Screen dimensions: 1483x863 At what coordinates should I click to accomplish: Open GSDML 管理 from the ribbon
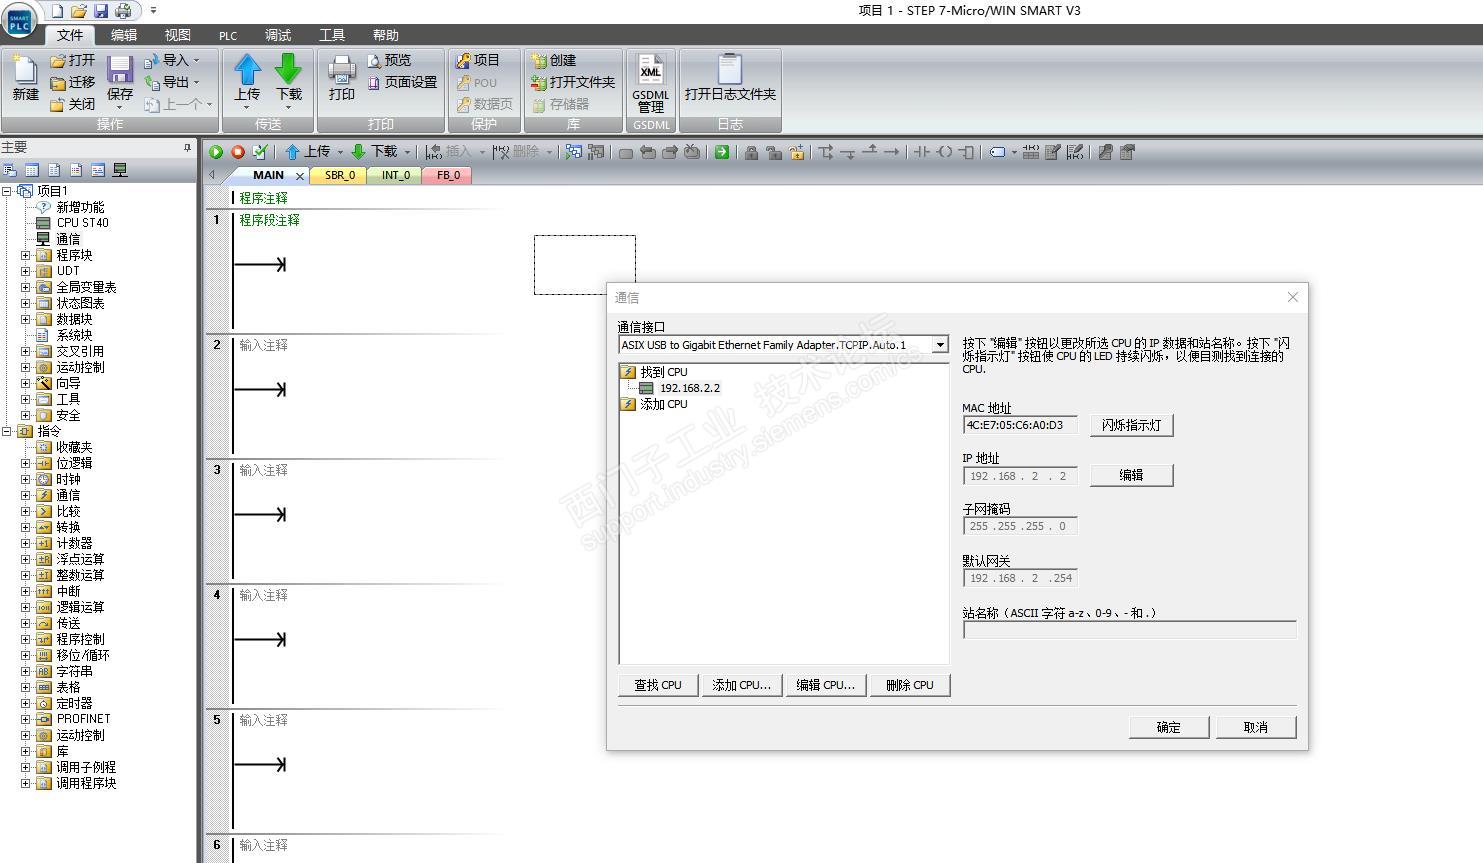[651, 84]
